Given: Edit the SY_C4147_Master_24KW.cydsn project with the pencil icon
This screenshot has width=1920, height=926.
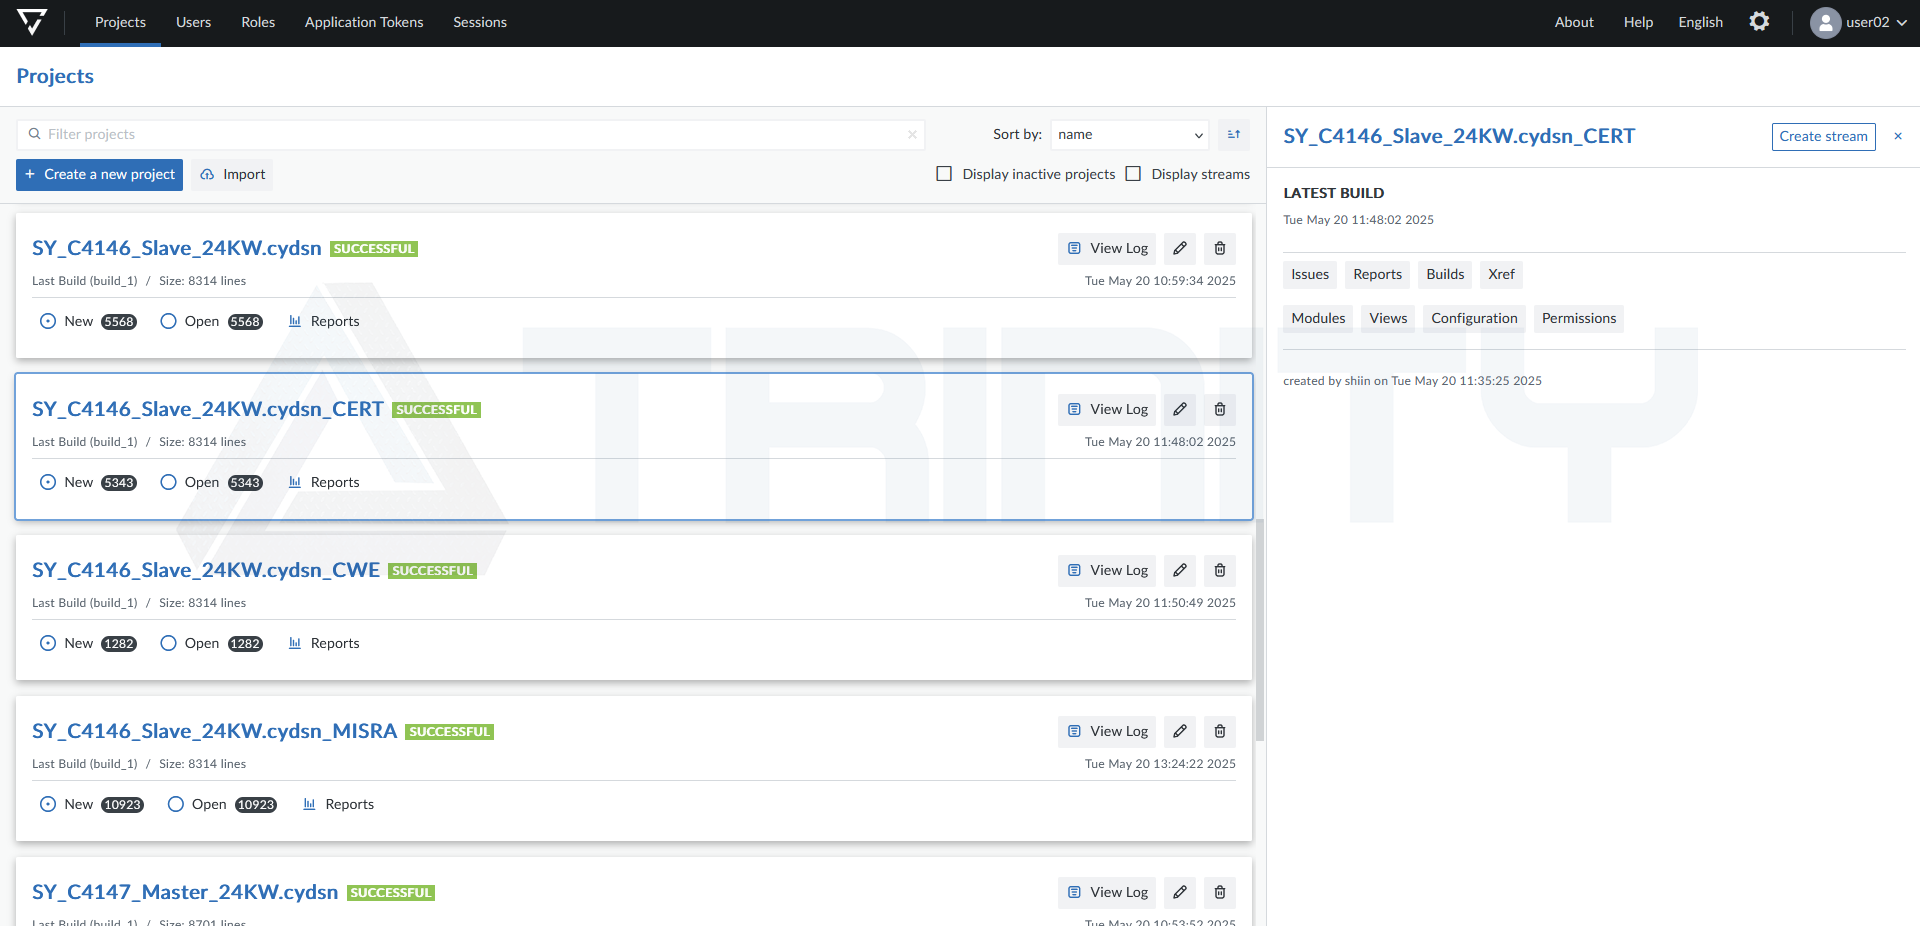Looking at the screenshot, I should click(1180, 892).
